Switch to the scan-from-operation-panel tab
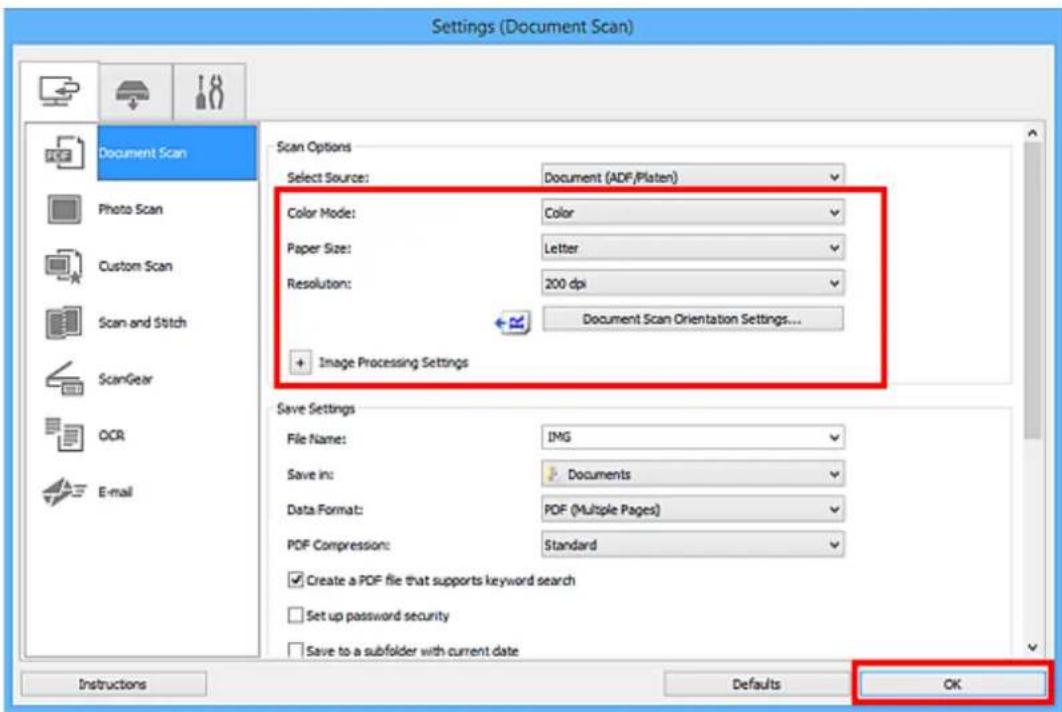1062x712 pixels. (x=134, y=93)
